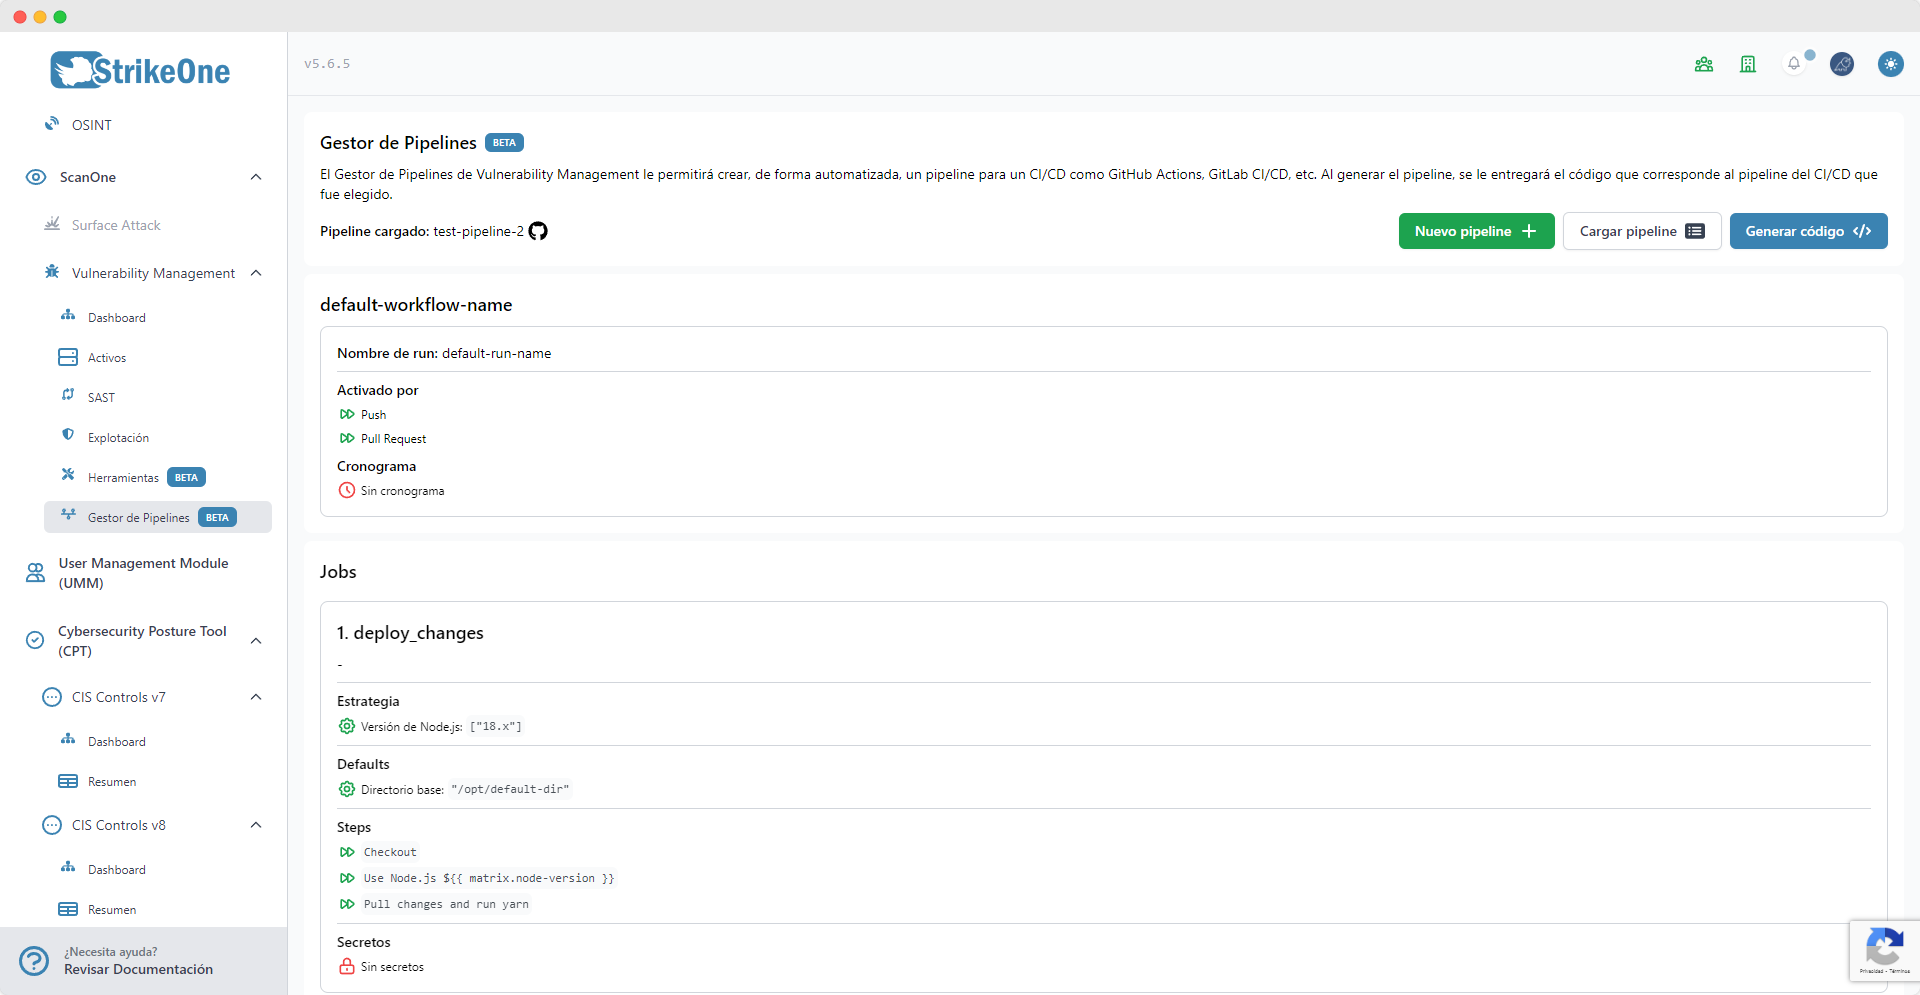Click the Use Node.js matrix step
This screenshot has width=1920, height=995.
(489, 878)
